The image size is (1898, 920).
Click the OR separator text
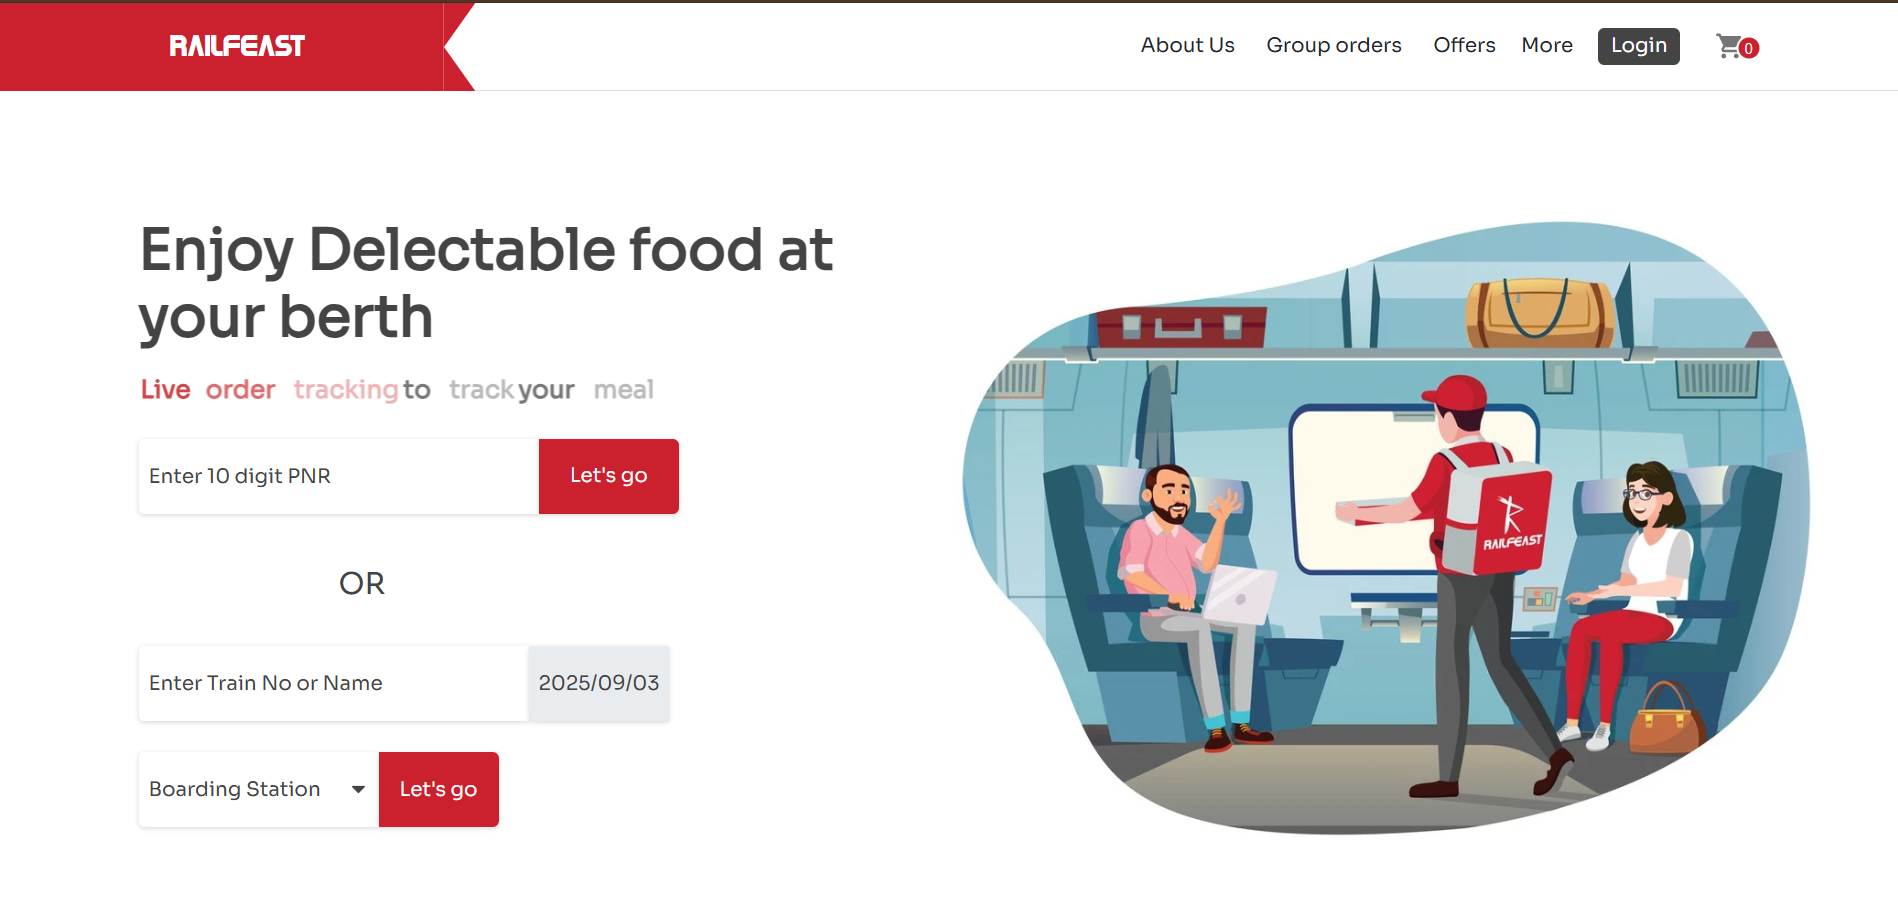[362, 583]
